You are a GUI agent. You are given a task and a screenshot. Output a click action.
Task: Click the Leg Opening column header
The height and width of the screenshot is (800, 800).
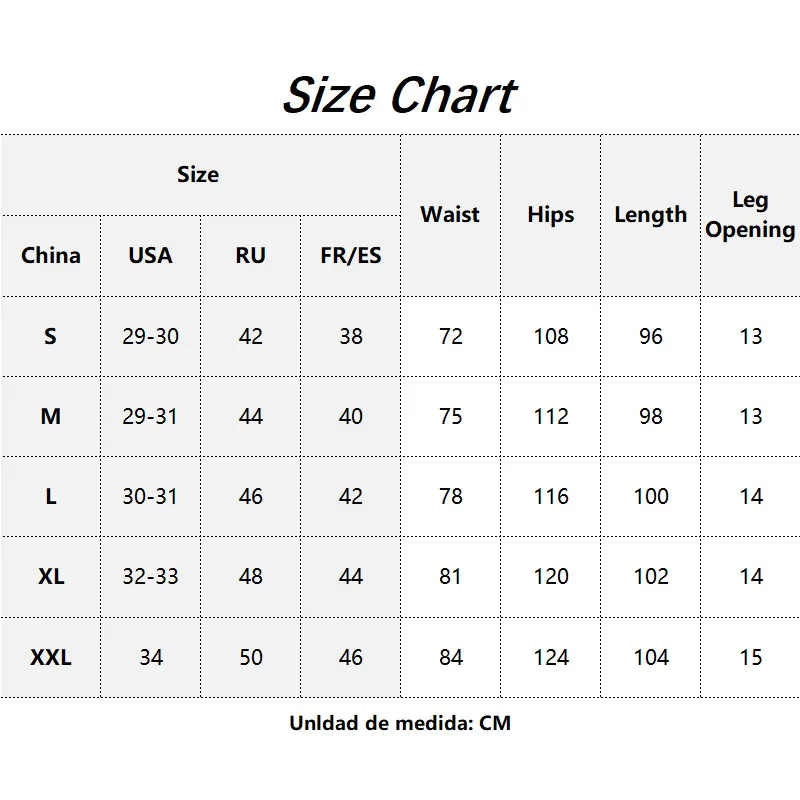click(750, 214)
